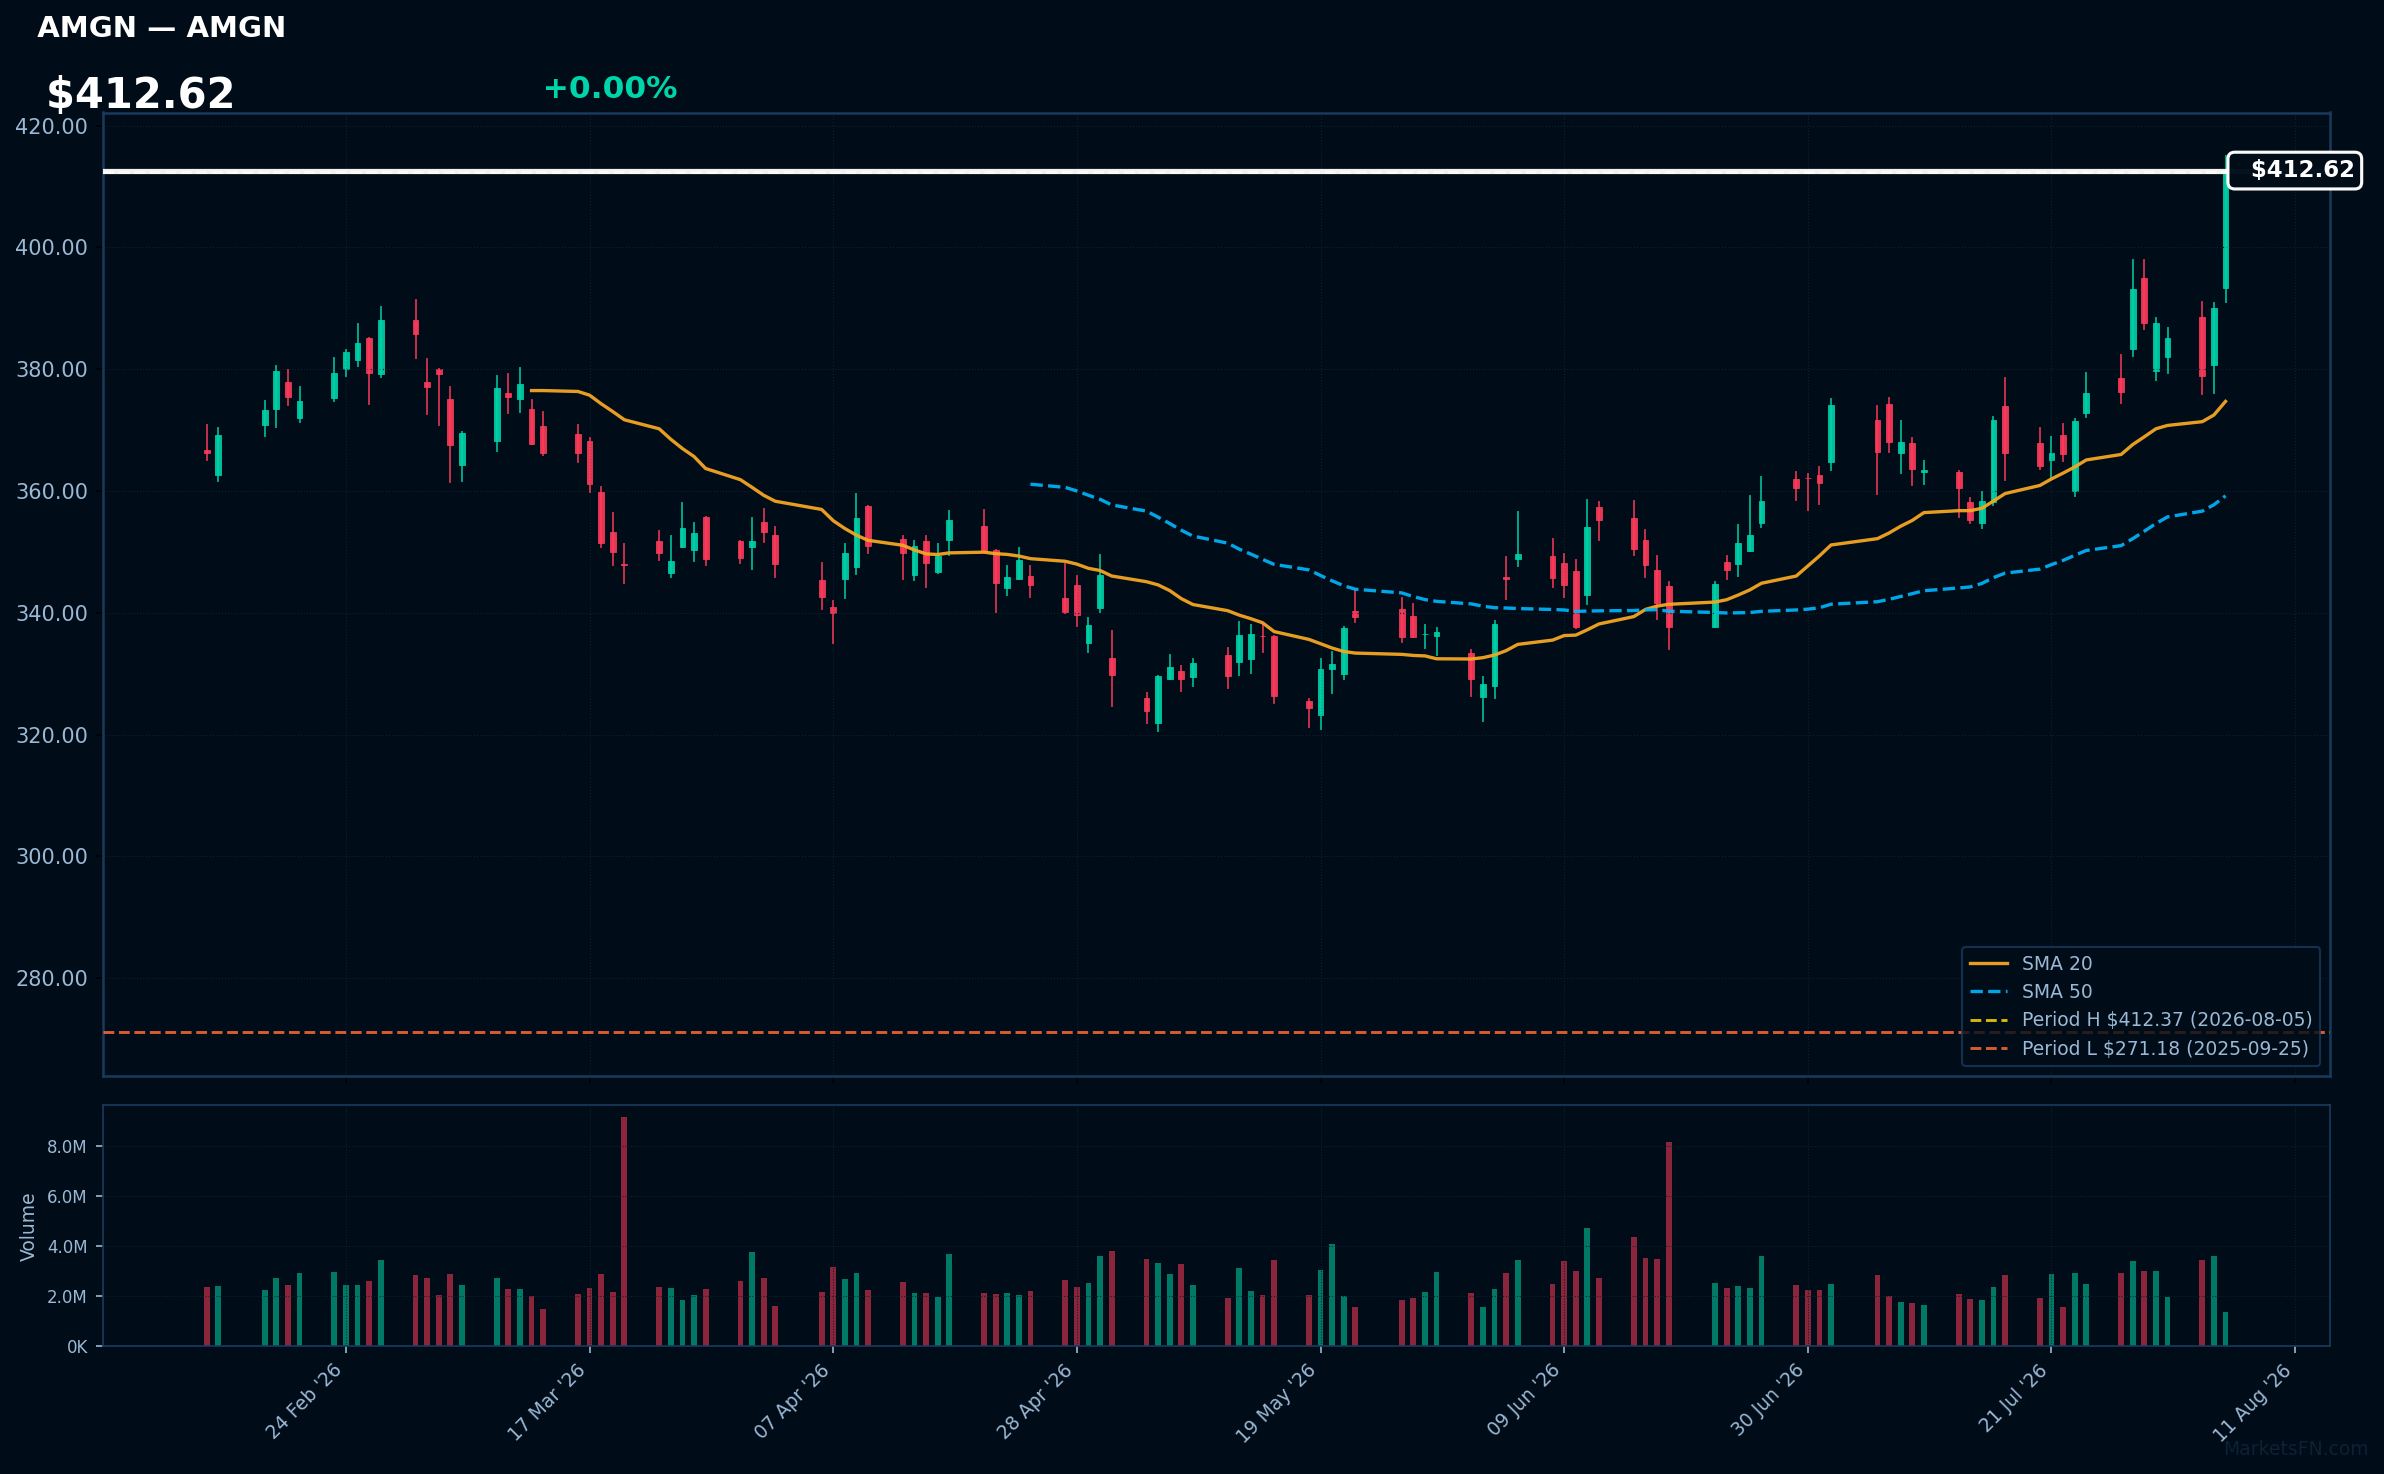Screen dimensions: 2384x1474
Task: Click the large $412.62 price heading
Action: click(140, 94)
